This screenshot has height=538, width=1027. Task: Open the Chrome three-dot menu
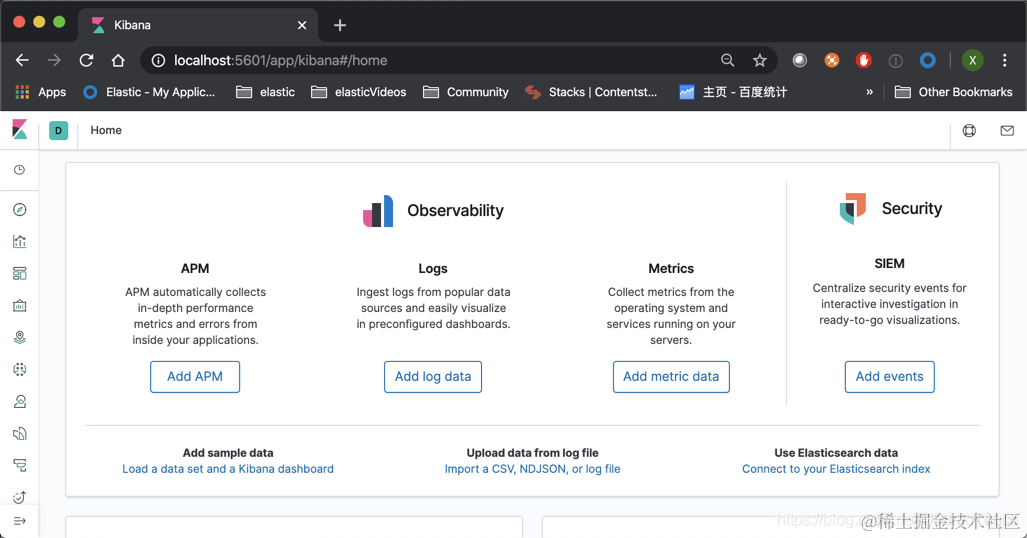1005,60
